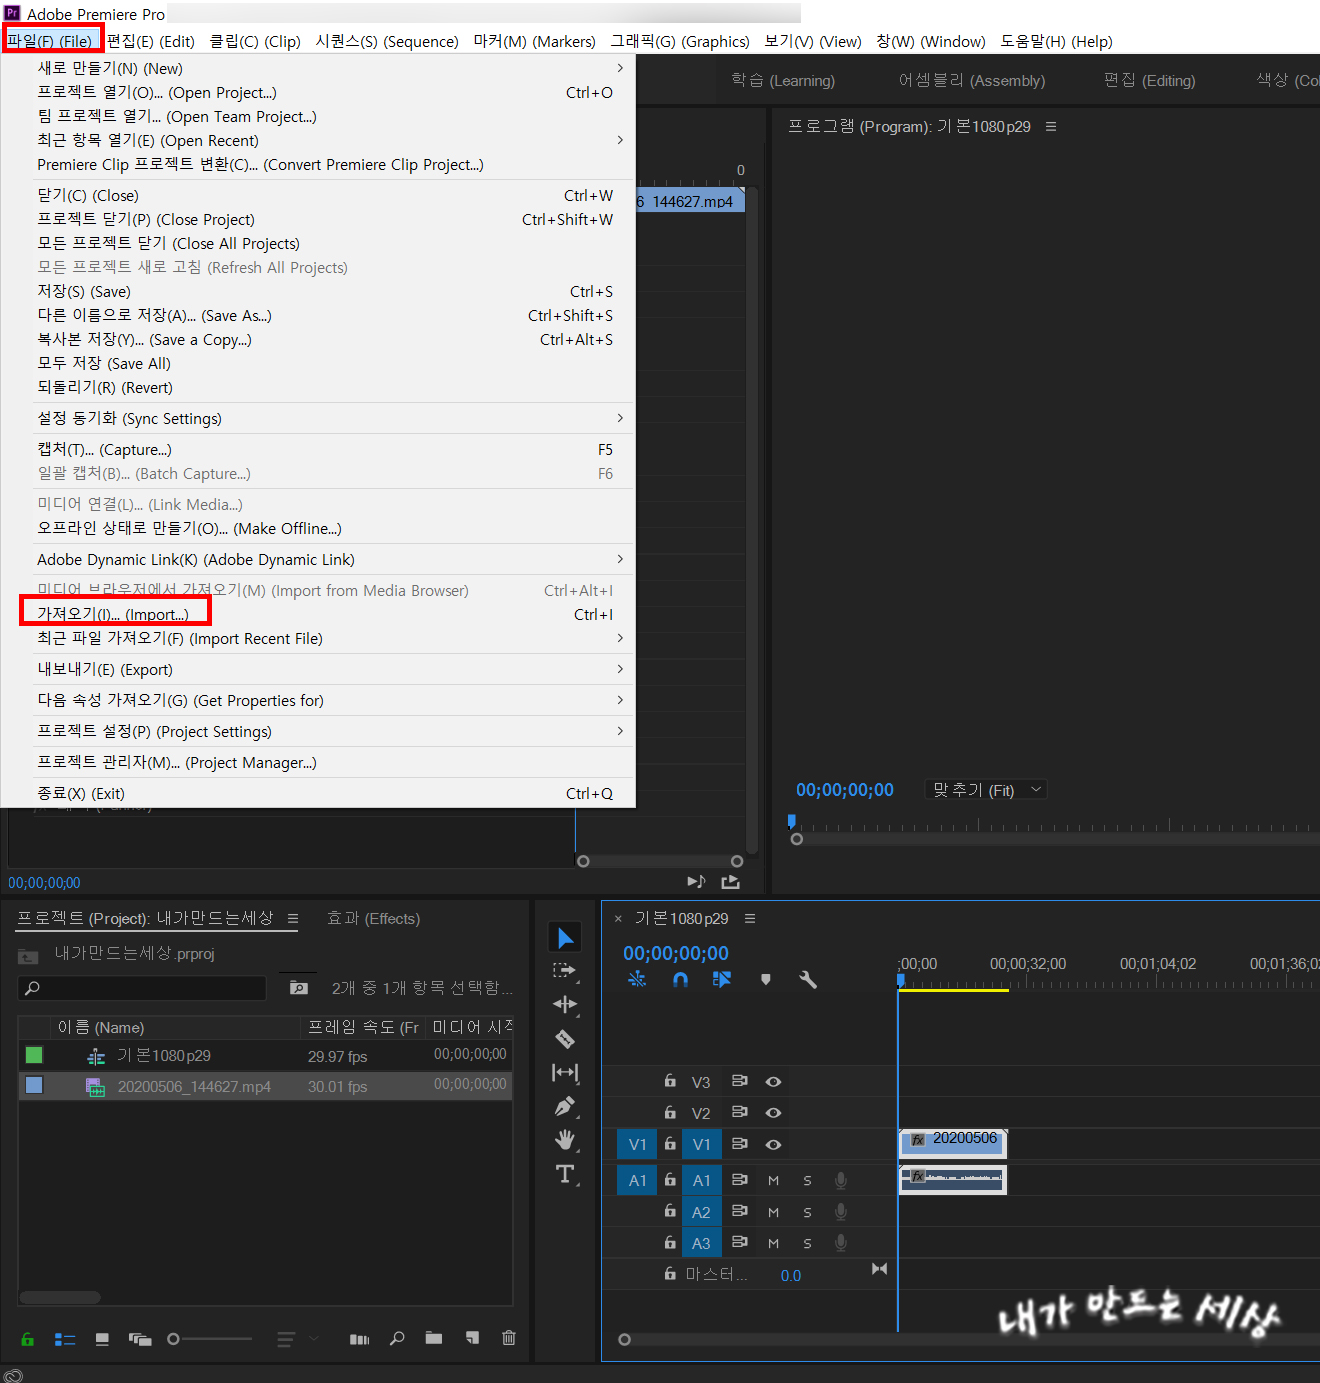Click the Add Marker icon in timeline
This screenshot has height=1383, width=1320.
pyautogui.click(x=765, y=980)
